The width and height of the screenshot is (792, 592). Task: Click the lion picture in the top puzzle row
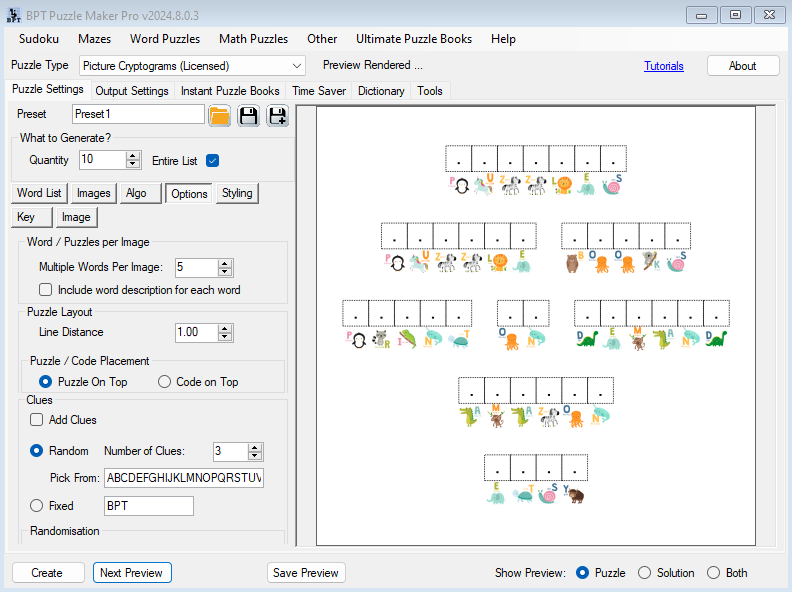pos(563,185)
